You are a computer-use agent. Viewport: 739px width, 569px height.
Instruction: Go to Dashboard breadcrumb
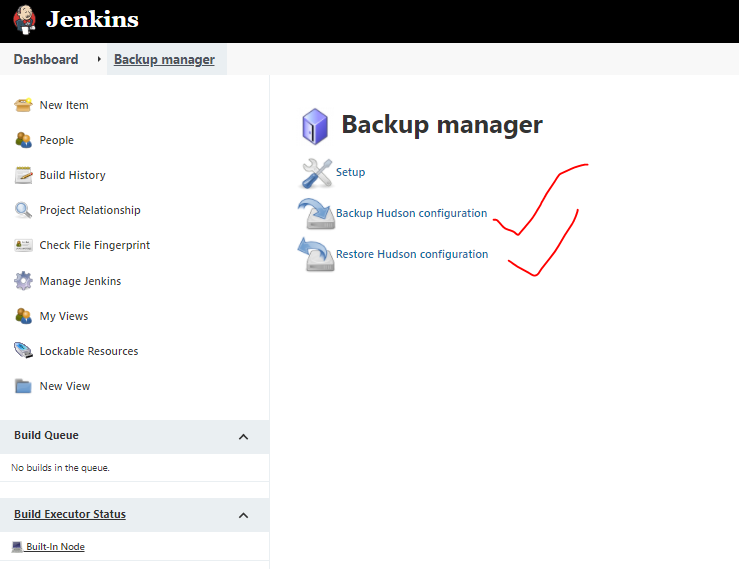click(46, 59)
